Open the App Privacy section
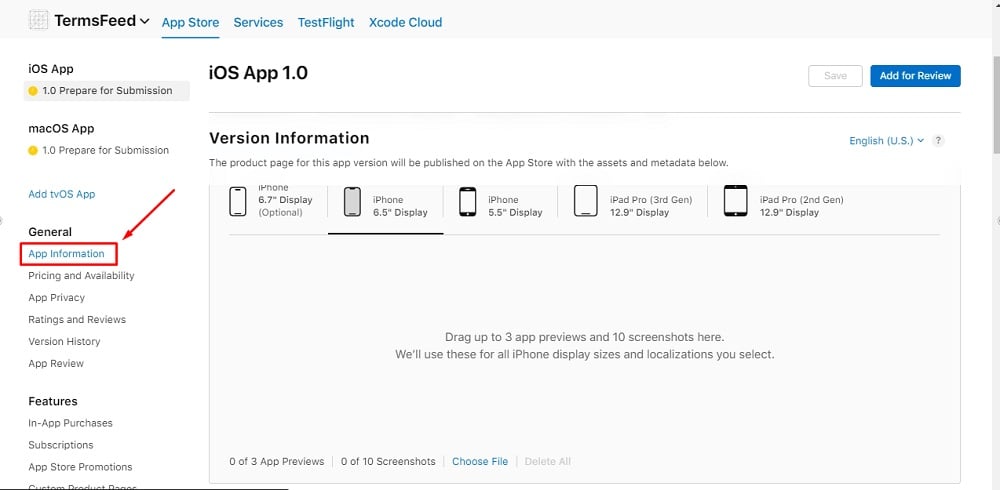Image resolution: width=1000 pixels, height=490 pixels. click(x=56, y=297)
